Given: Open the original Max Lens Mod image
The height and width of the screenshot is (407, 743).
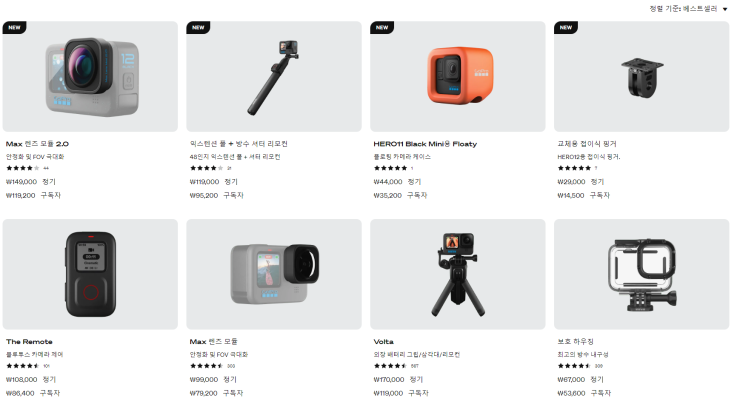Looking at the screenshot, I should click(x=274, y=274).
